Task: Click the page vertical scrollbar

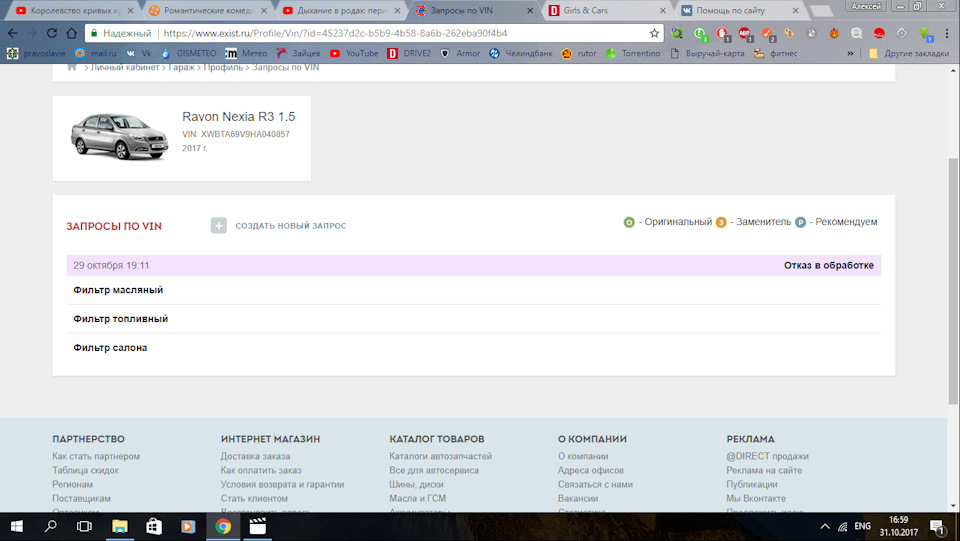Action: pos(953,280)
